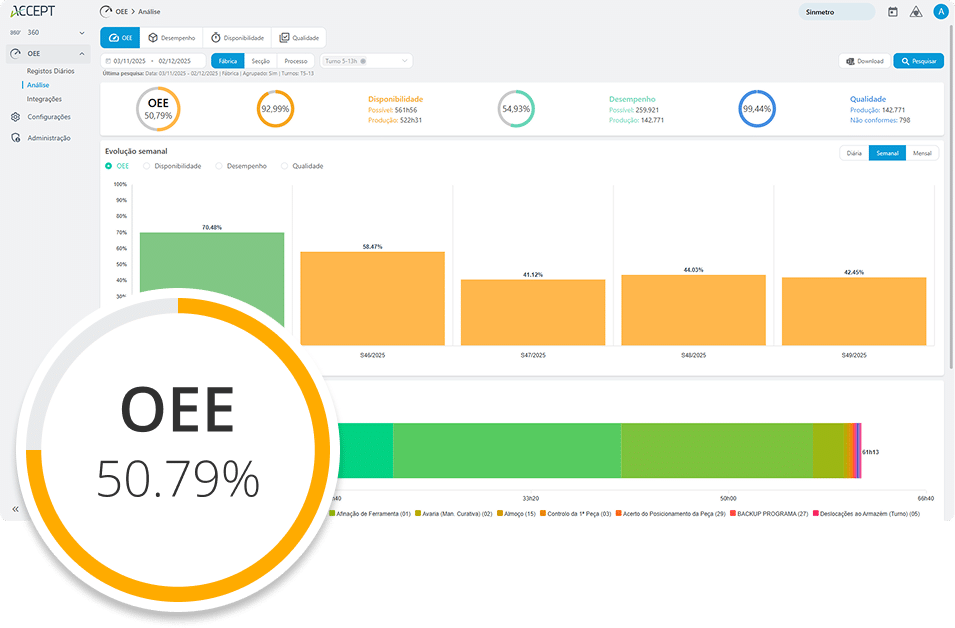This screenshot has height=628, width=955.
Task: Select the Disponibilidade radio button
Action: click(147, 166)
